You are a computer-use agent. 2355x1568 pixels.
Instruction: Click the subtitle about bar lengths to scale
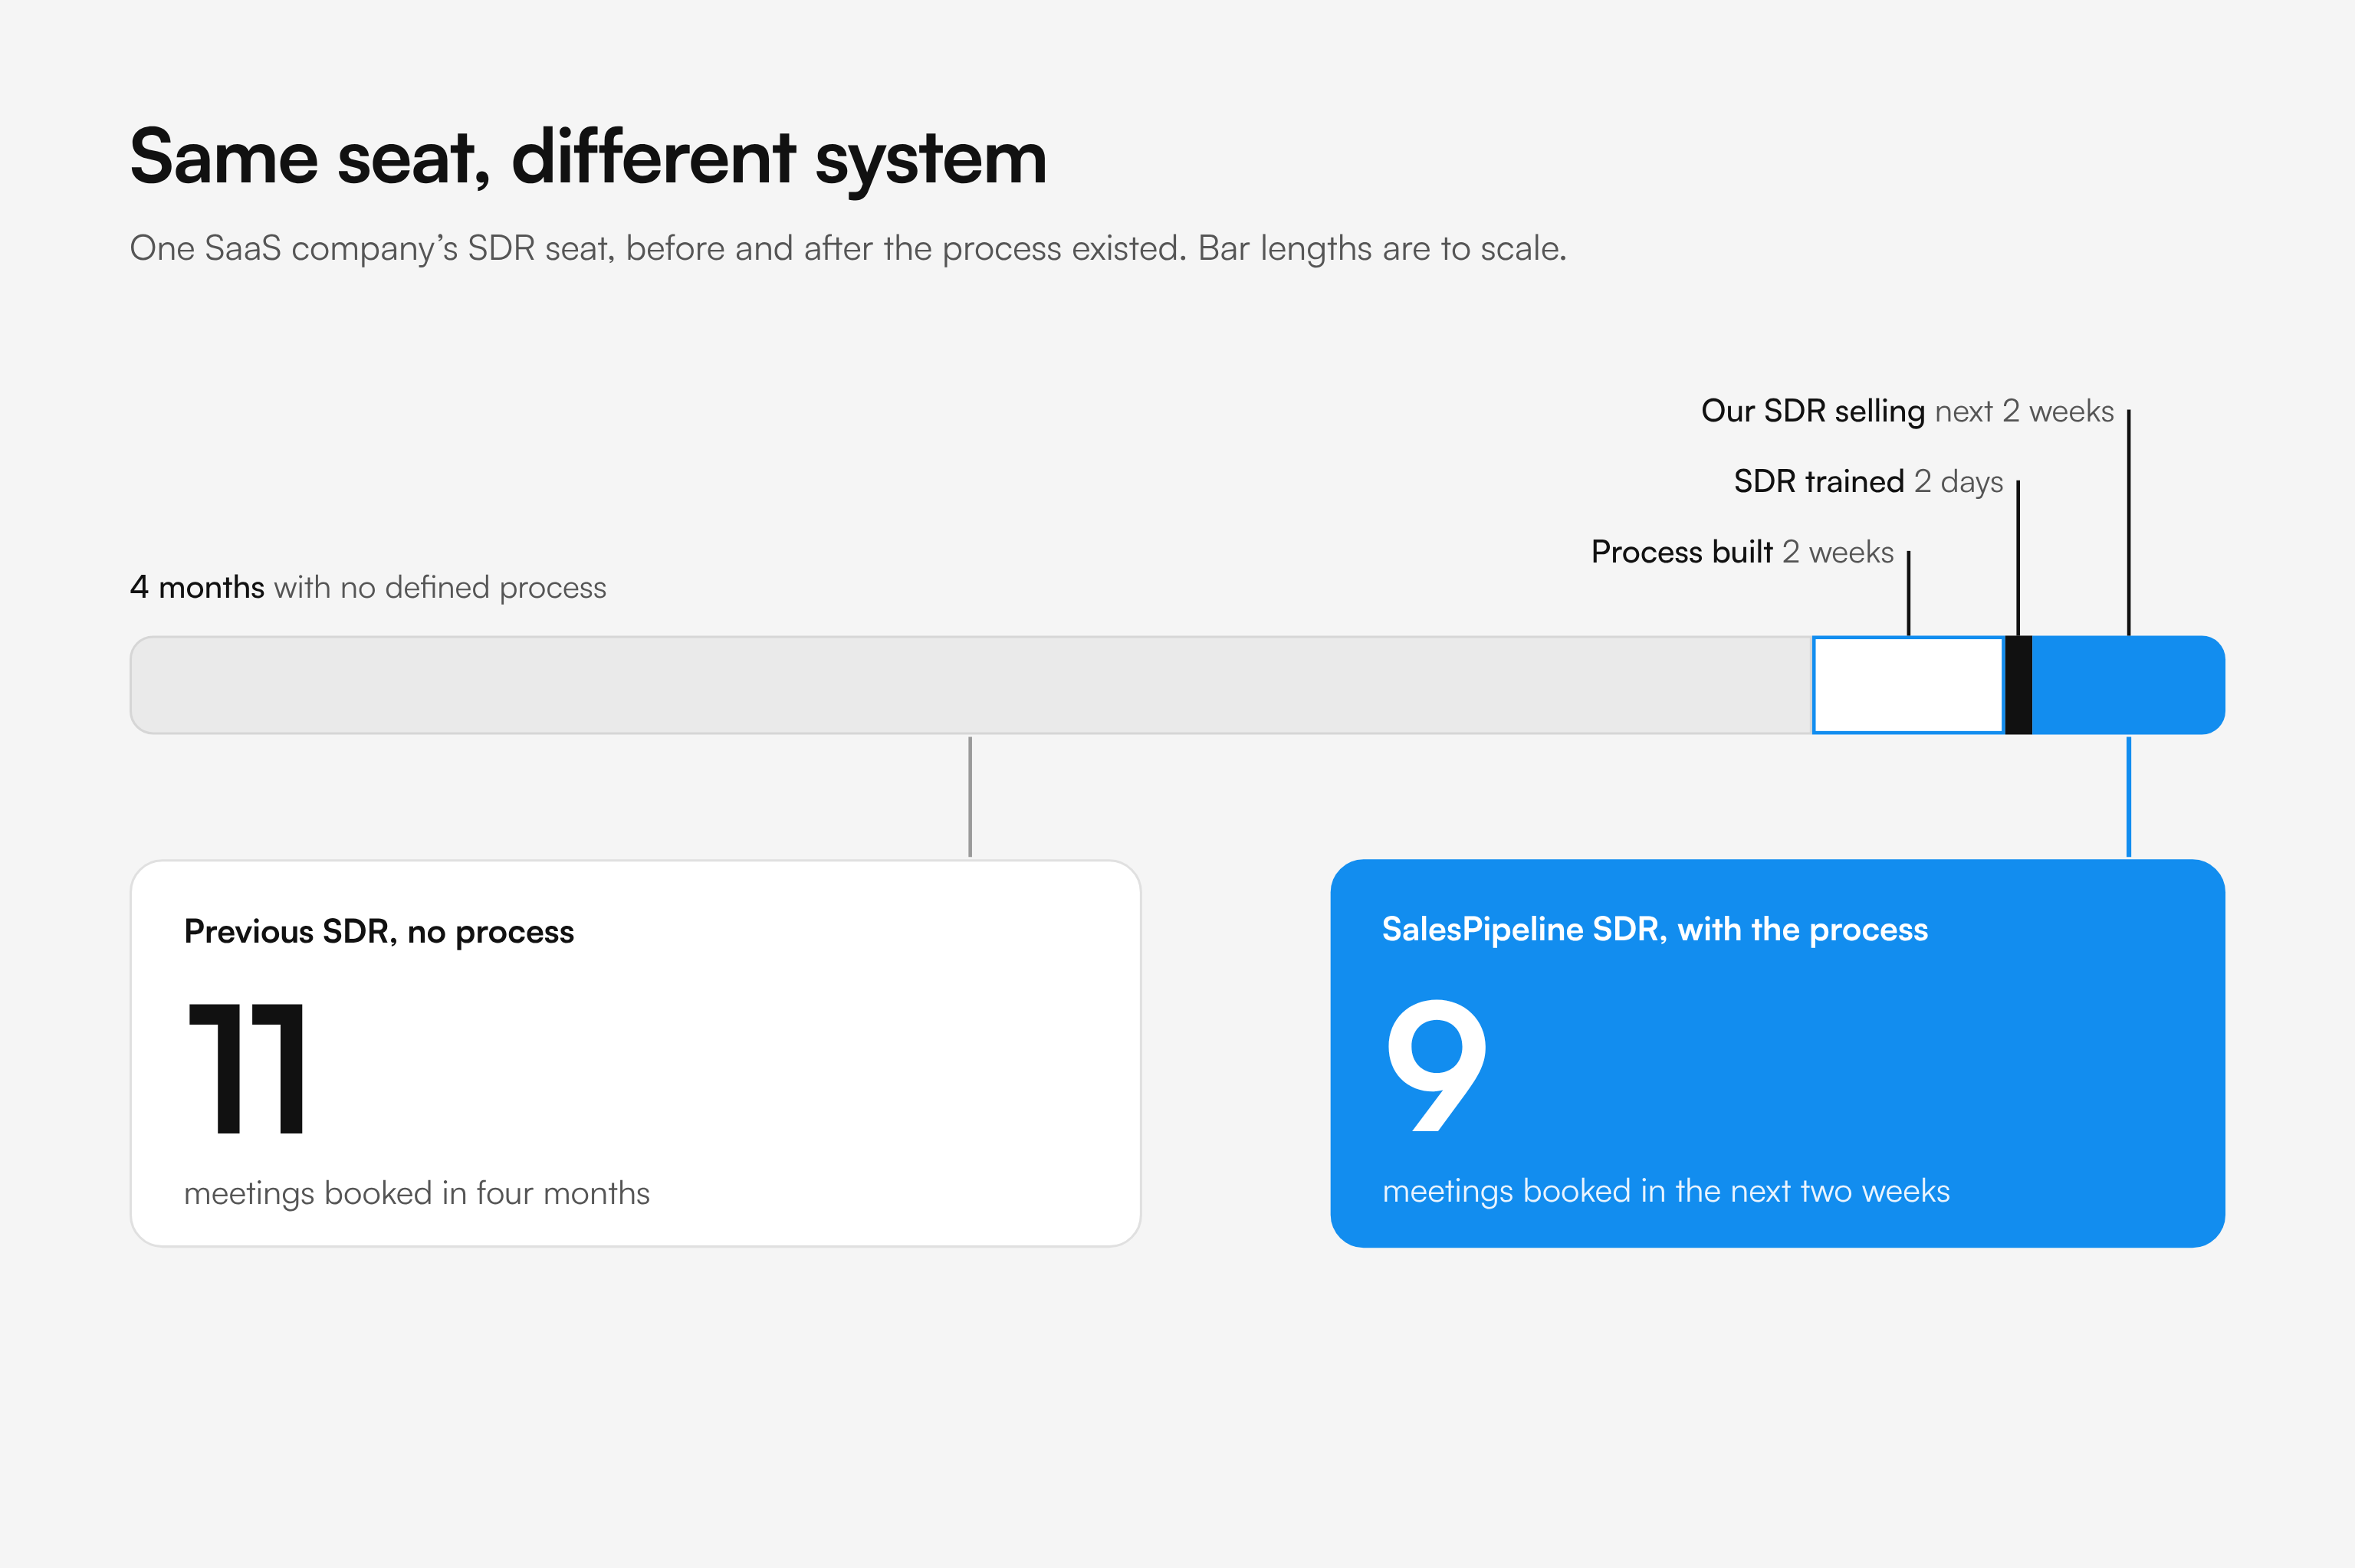tap(848, 248)
